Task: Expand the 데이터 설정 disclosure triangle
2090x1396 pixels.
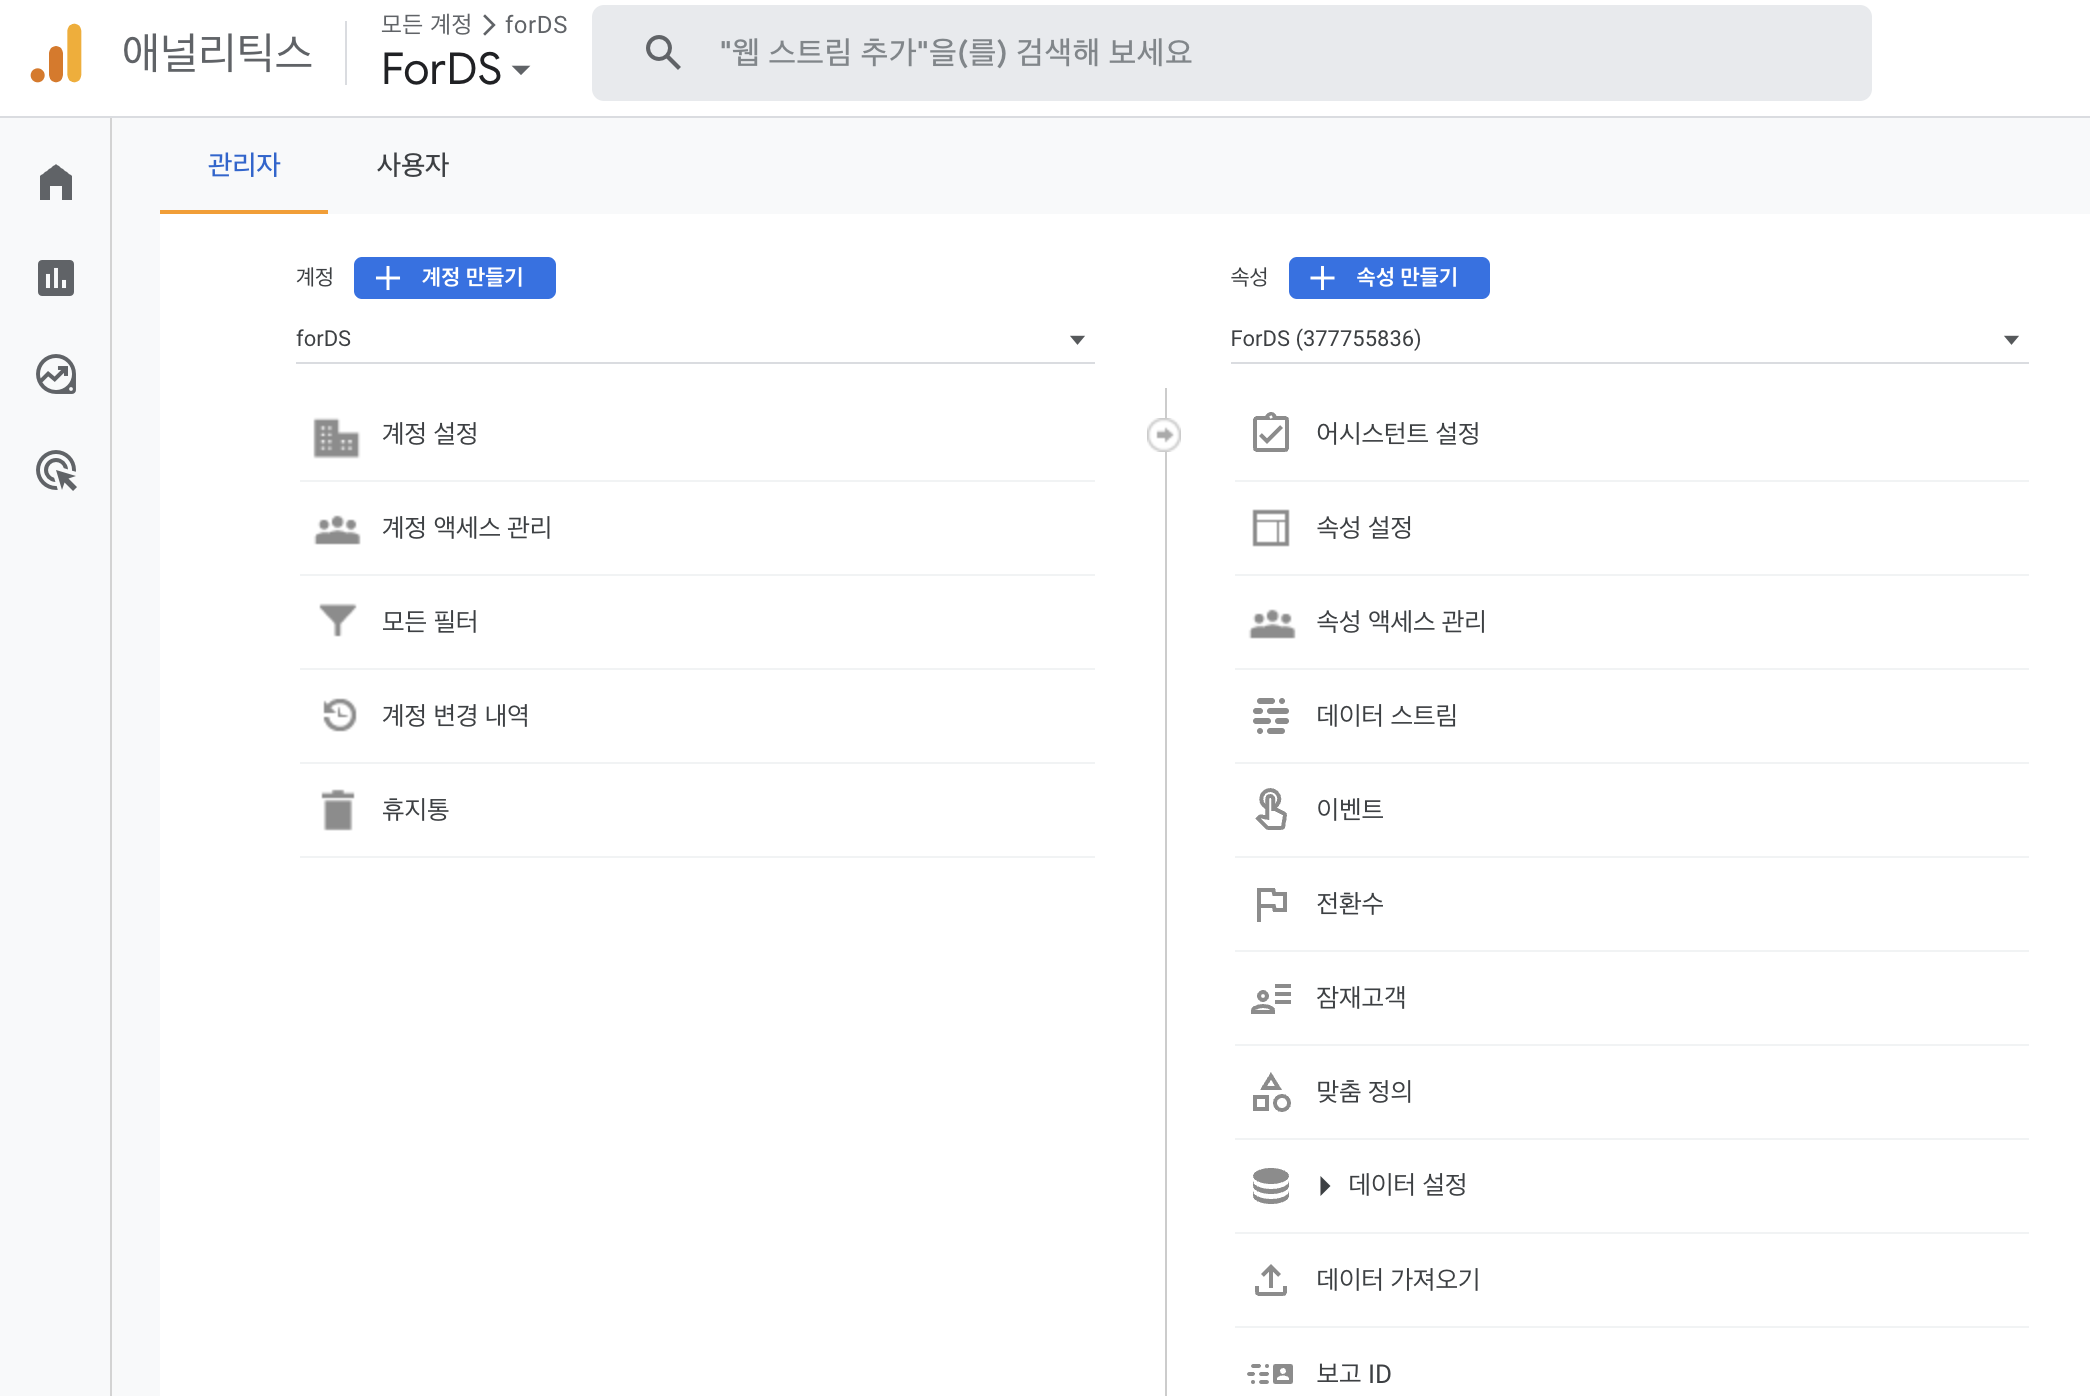Action: [x=1325, y=1186]
